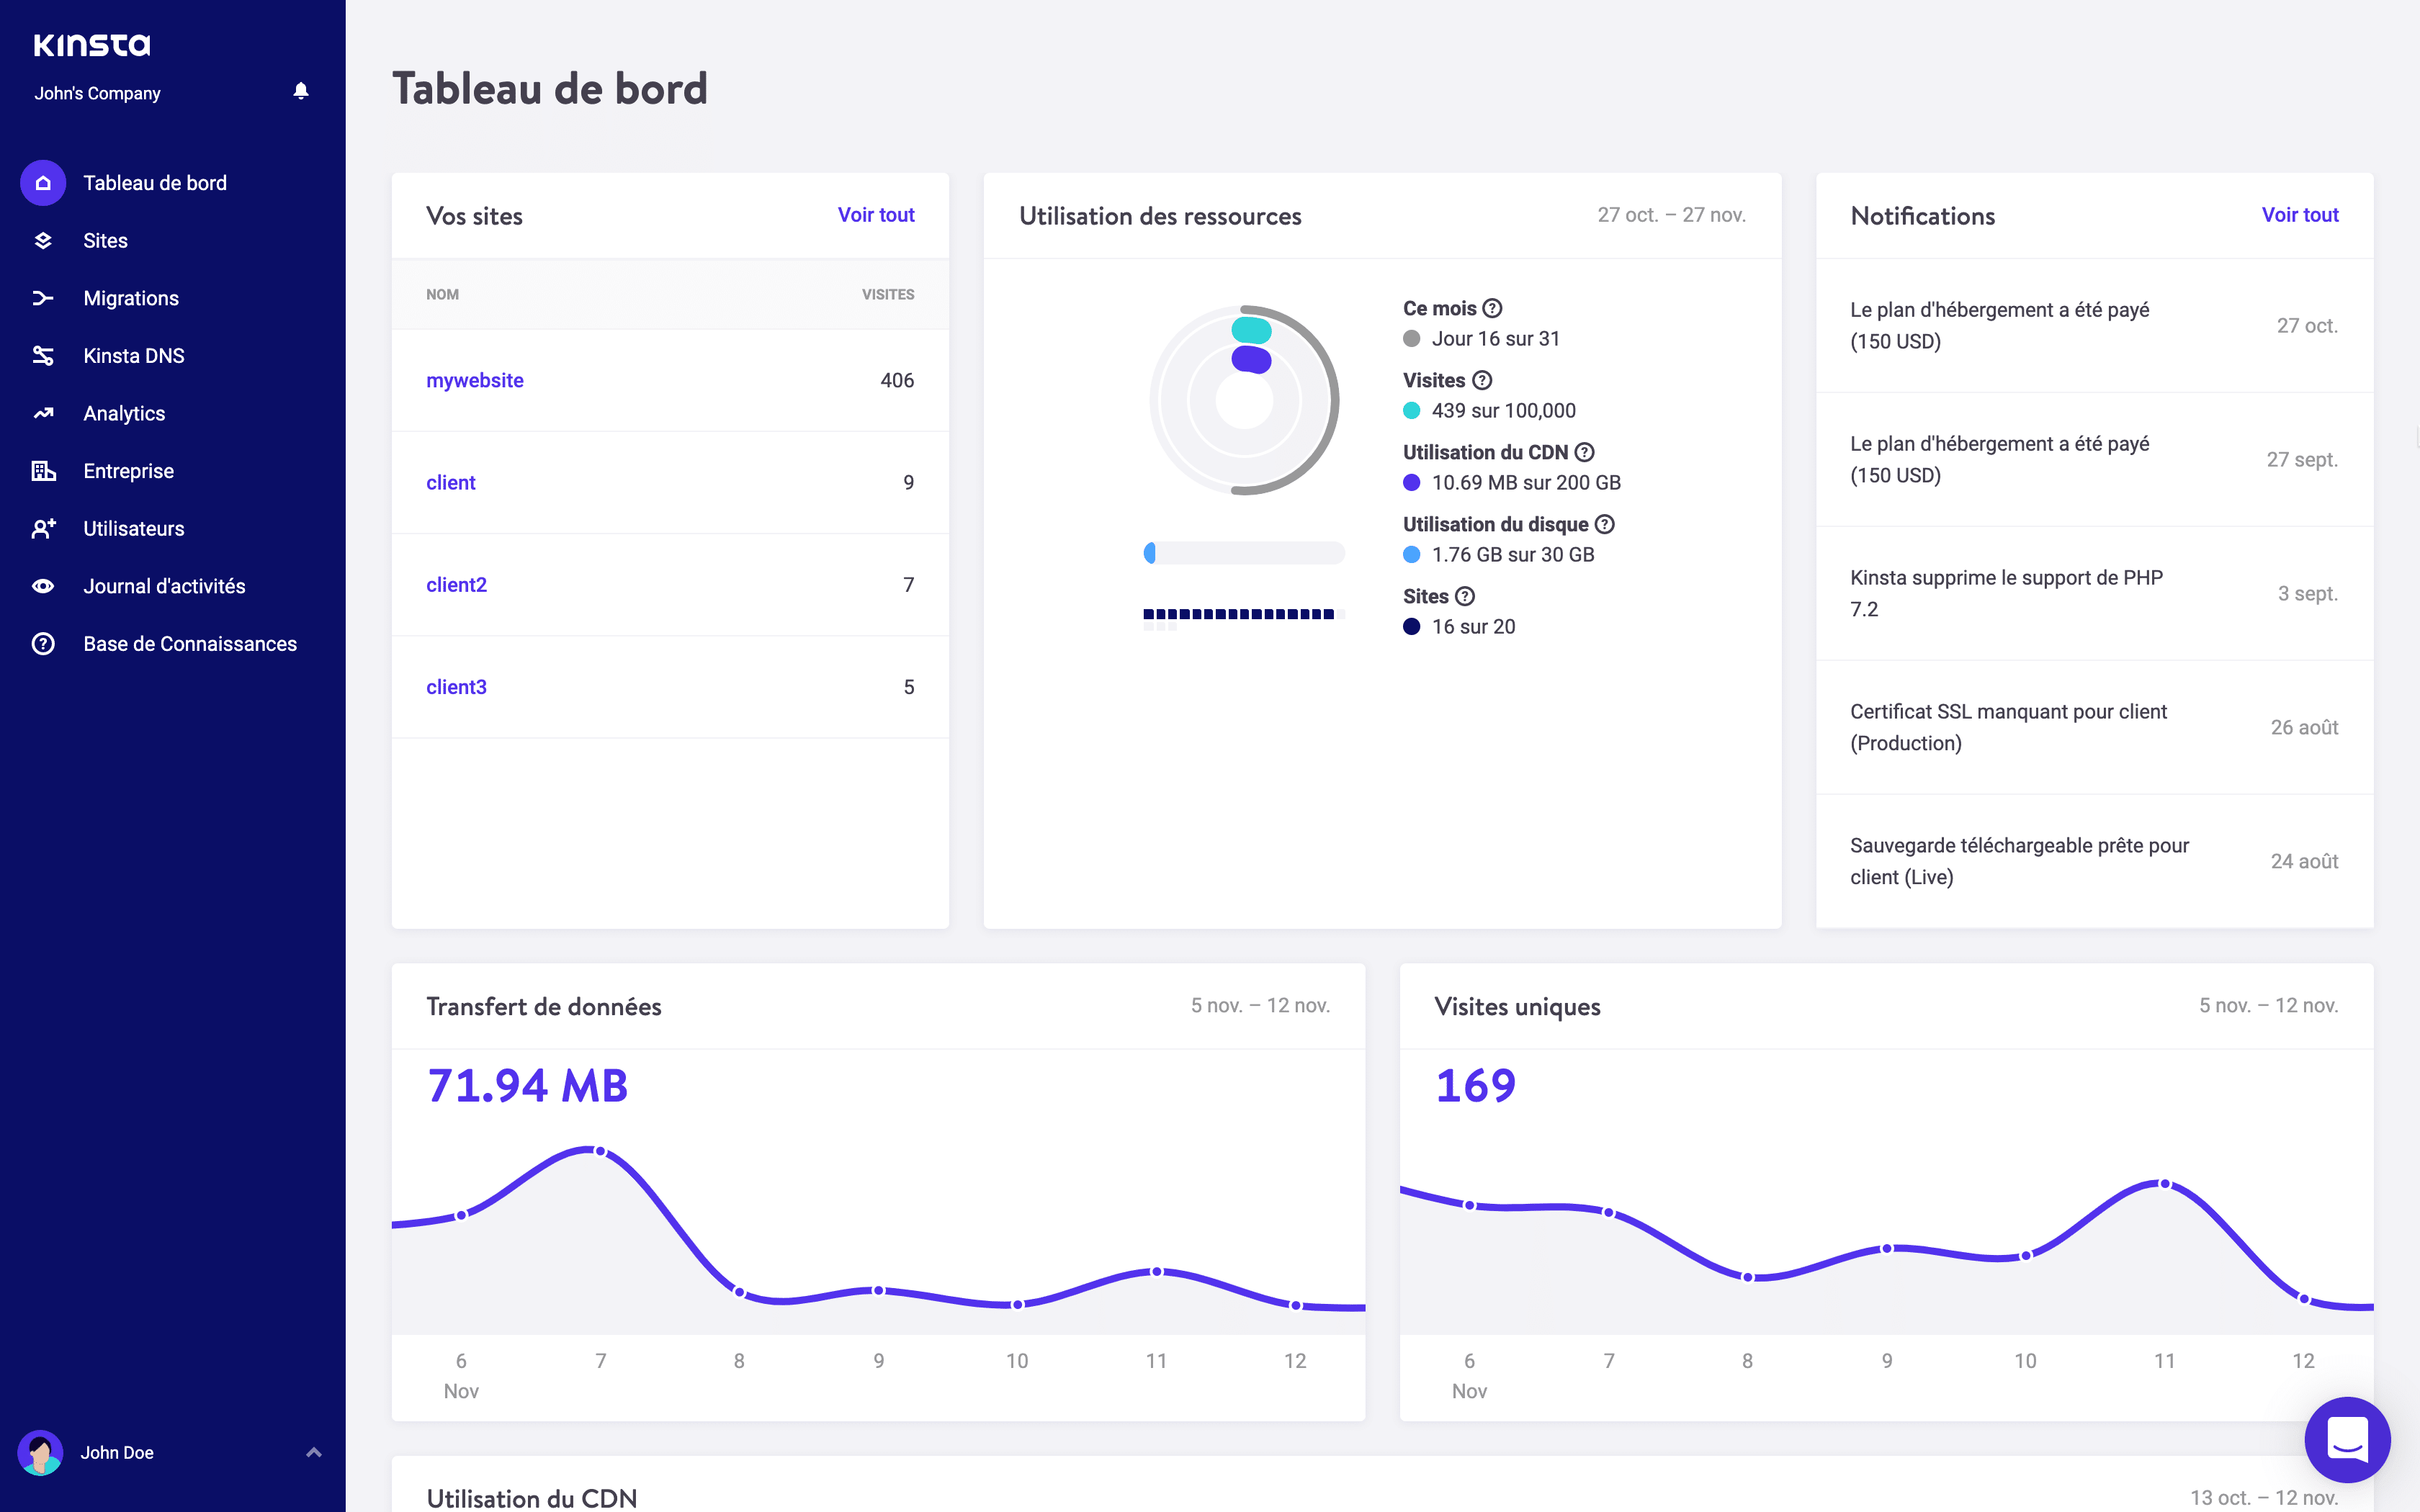Screen dimensions: 2420x1512
Task: Click the Analytics trend icon
Action: pyautogui.click(x=43, y=413)
